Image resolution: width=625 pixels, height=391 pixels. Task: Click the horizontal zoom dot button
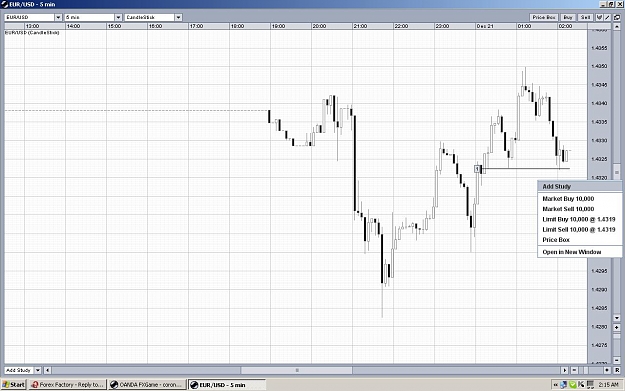pos(607,370)
